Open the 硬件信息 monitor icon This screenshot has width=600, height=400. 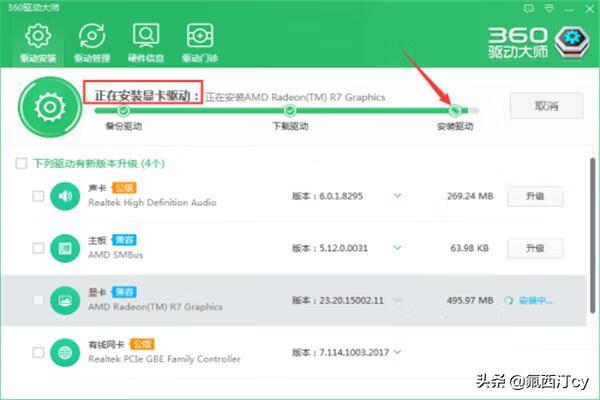[x=147, y=37]
